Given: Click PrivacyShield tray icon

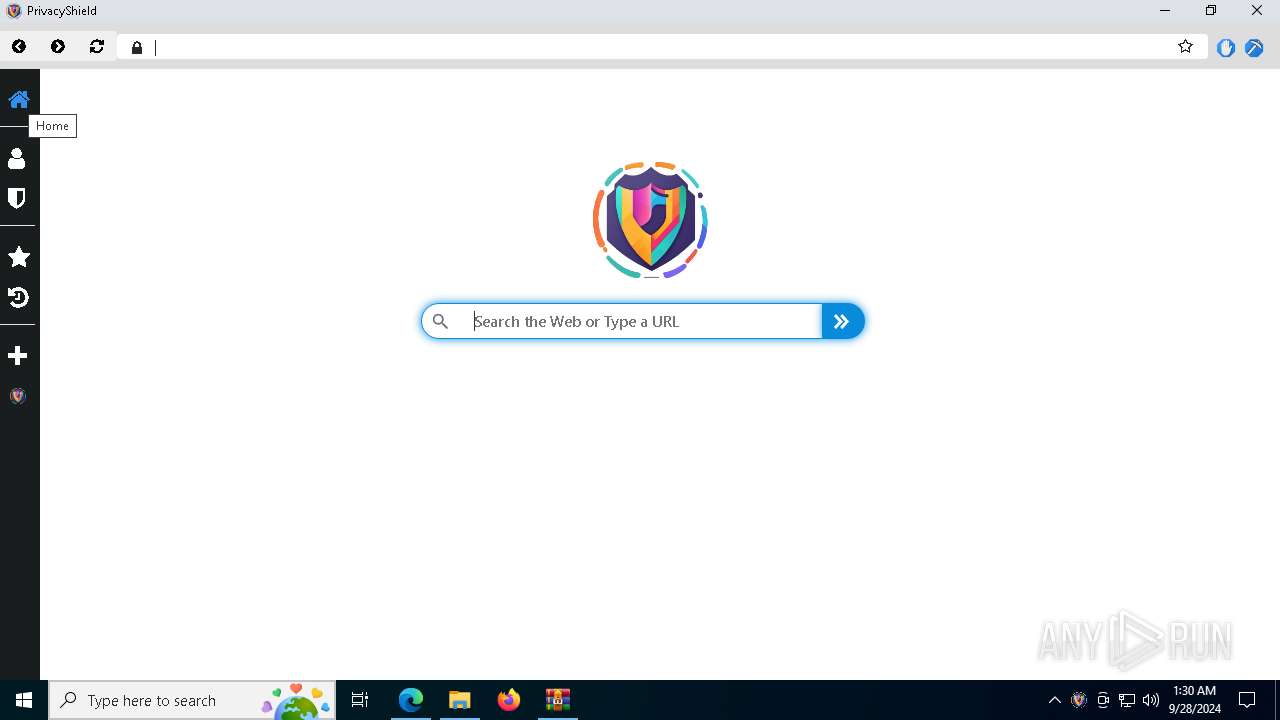Looking at the screenshot, I should (1079, 700).
